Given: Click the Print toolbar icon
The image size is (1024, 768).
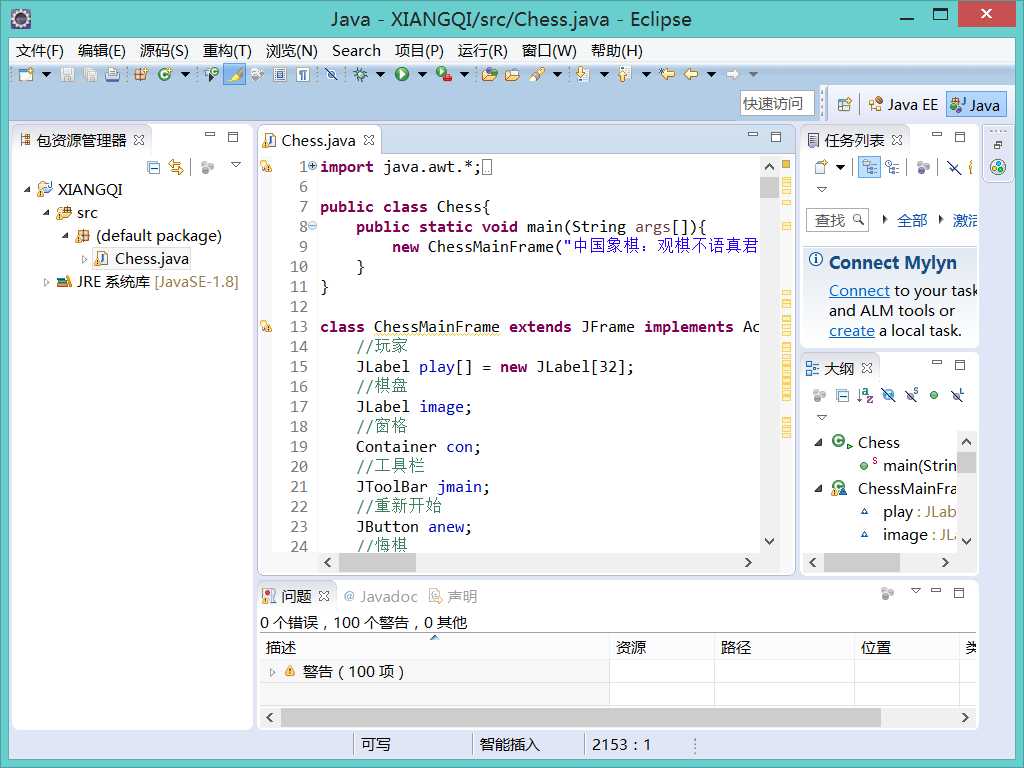Looking at the screenshot, I should tap(112, 74).
